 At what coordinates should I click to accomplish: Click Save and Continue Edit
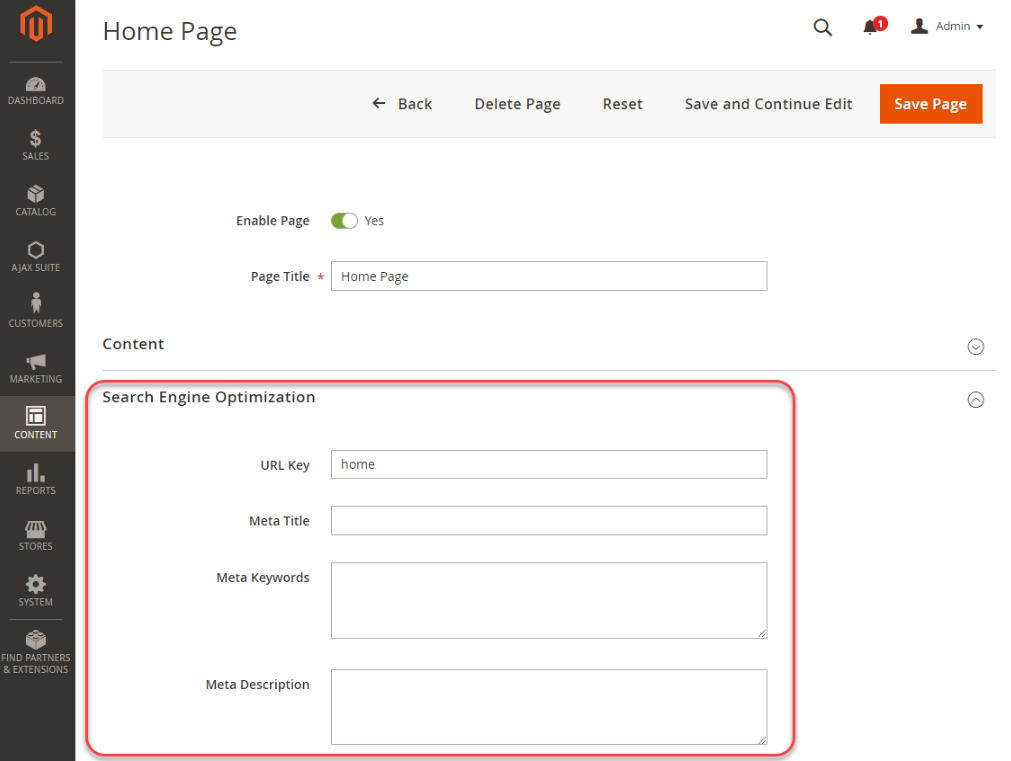(x=768, y=104)
